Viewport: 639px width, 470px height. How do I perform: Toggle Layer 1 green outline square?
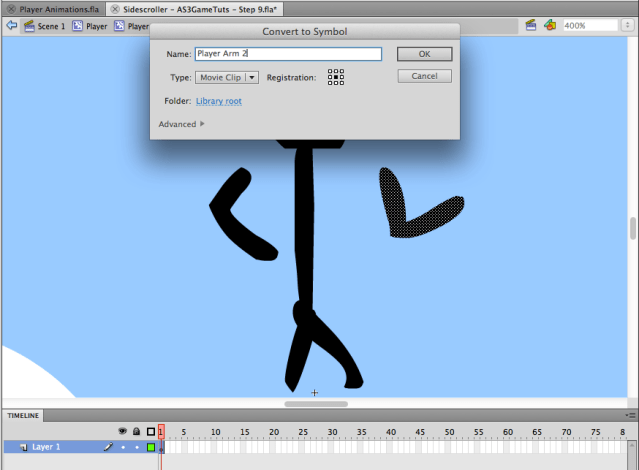pos(151,447)
